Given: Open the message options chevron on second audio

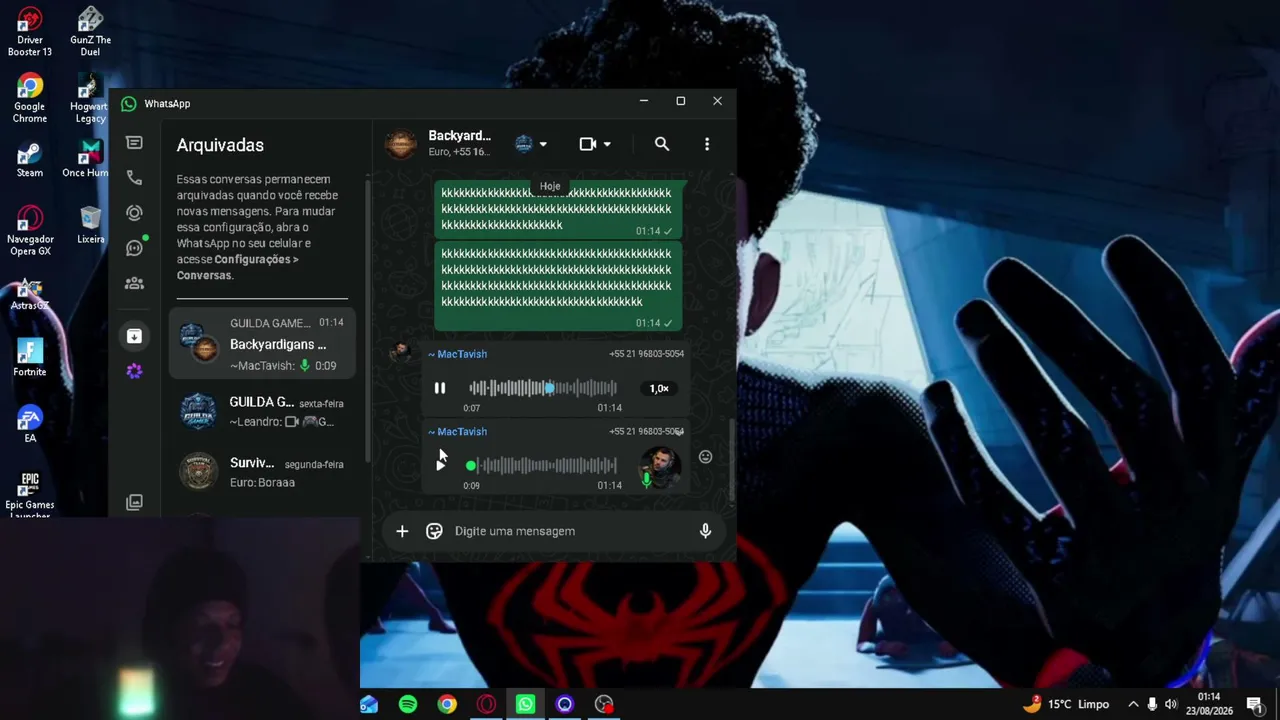Looking at the screenshot, I should point(679,433).
